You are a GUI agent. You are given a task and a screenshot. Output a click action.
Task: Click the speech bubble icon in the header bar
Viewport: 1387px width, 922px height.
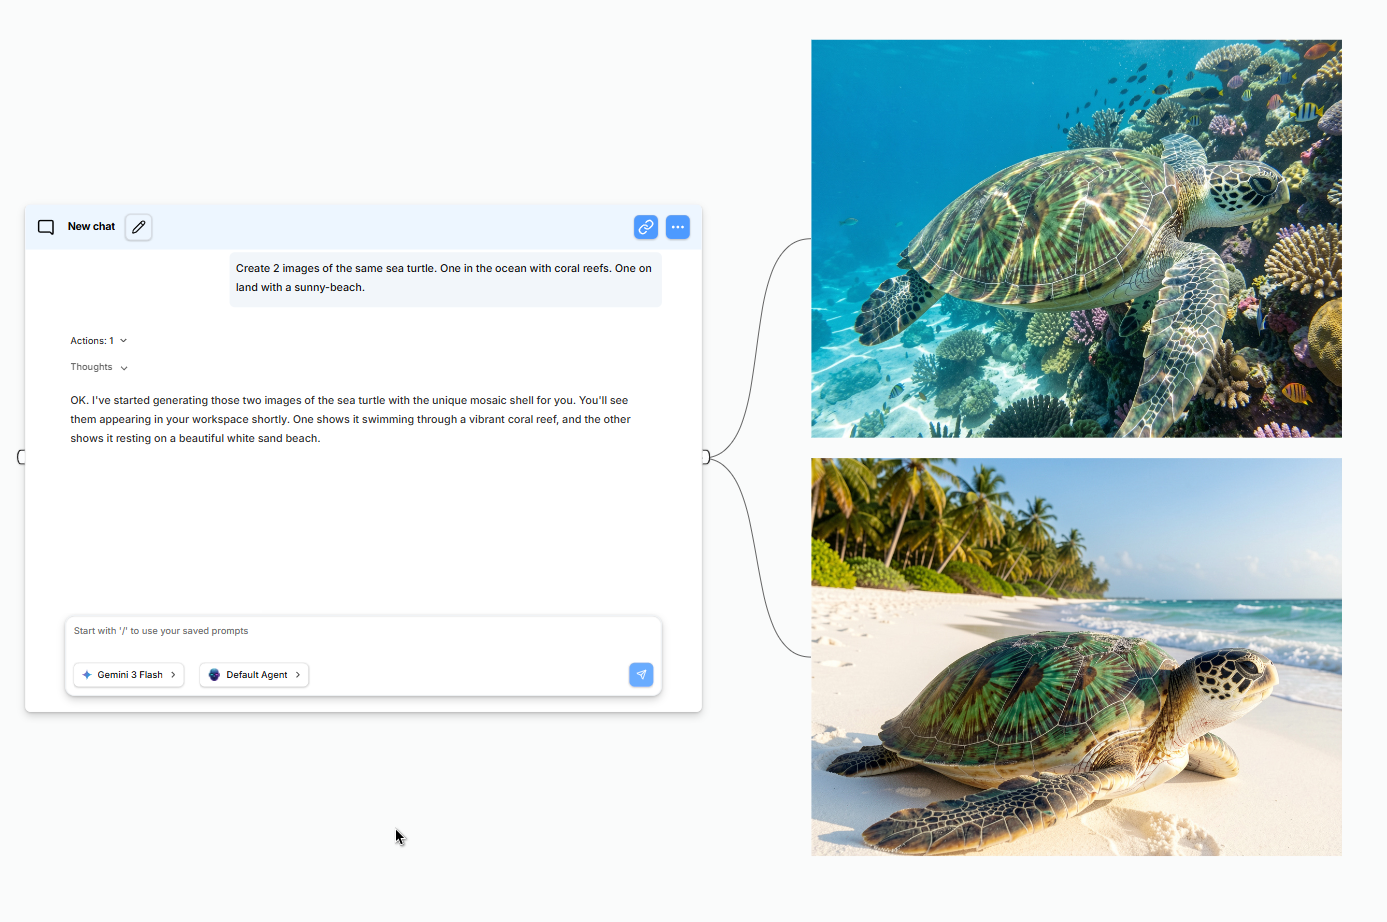tap(46, 227)
